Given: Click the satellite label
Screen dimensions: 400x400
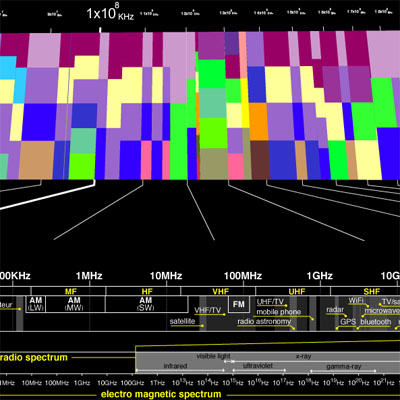Looking at the screenshot, I should point(182,321).
